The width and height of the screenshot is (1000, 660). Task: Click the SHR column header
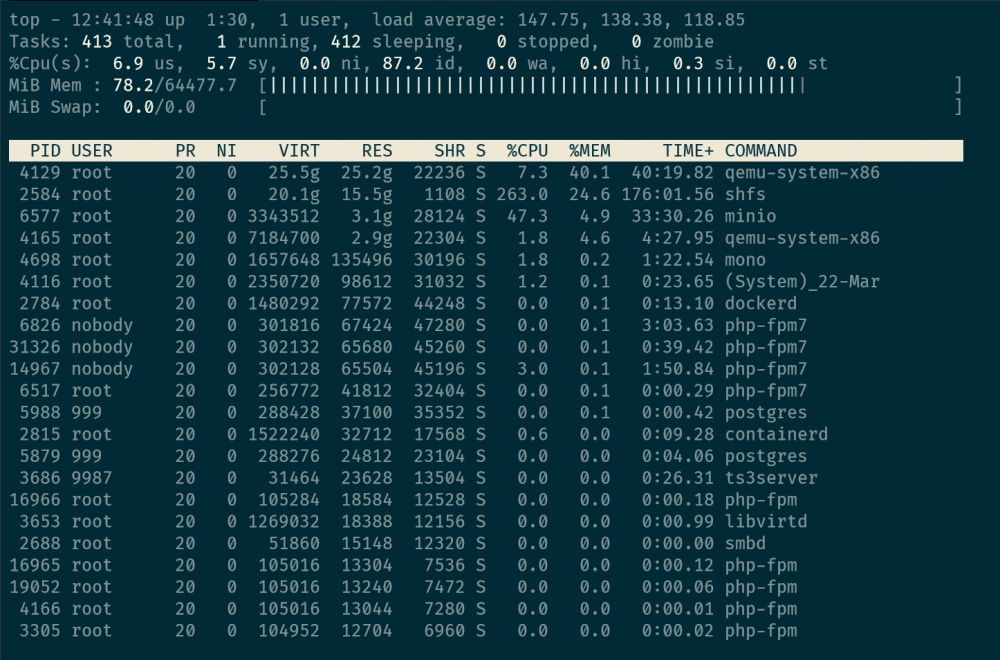[450, 150]
